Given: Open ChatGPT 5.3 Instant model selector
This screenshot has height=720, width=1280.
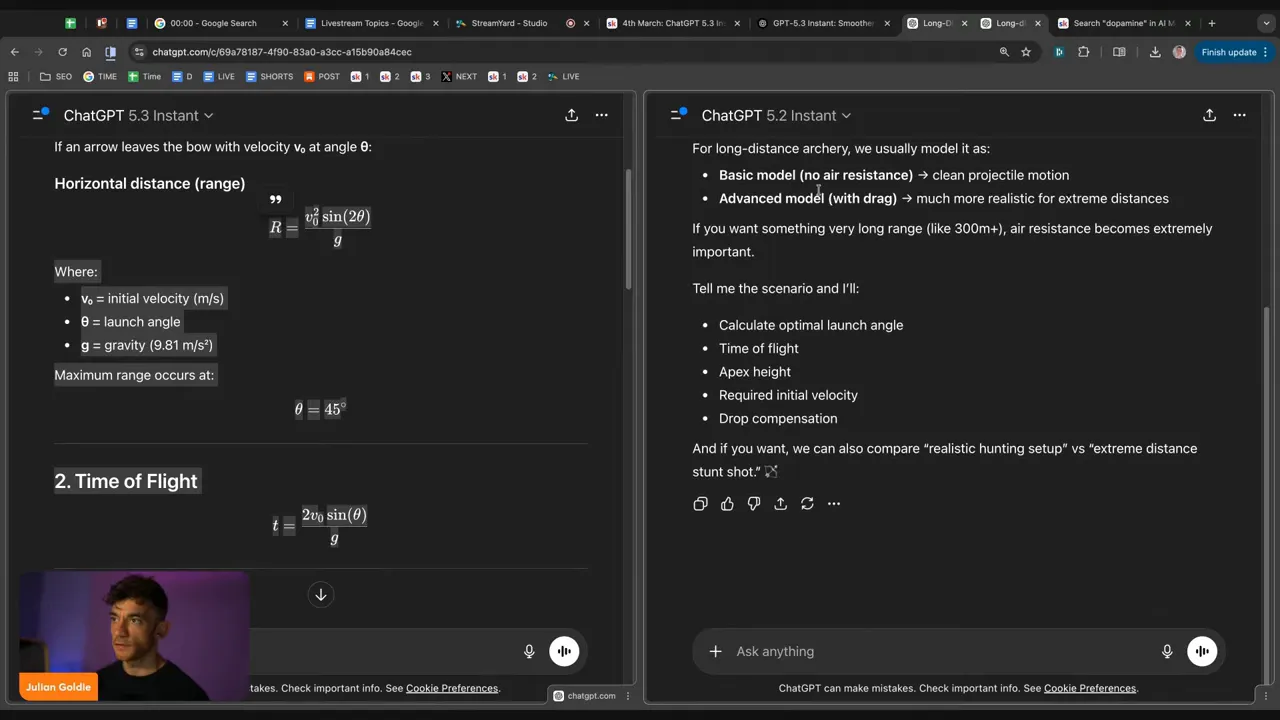Looking at the screenshot, I should [138, 115].
